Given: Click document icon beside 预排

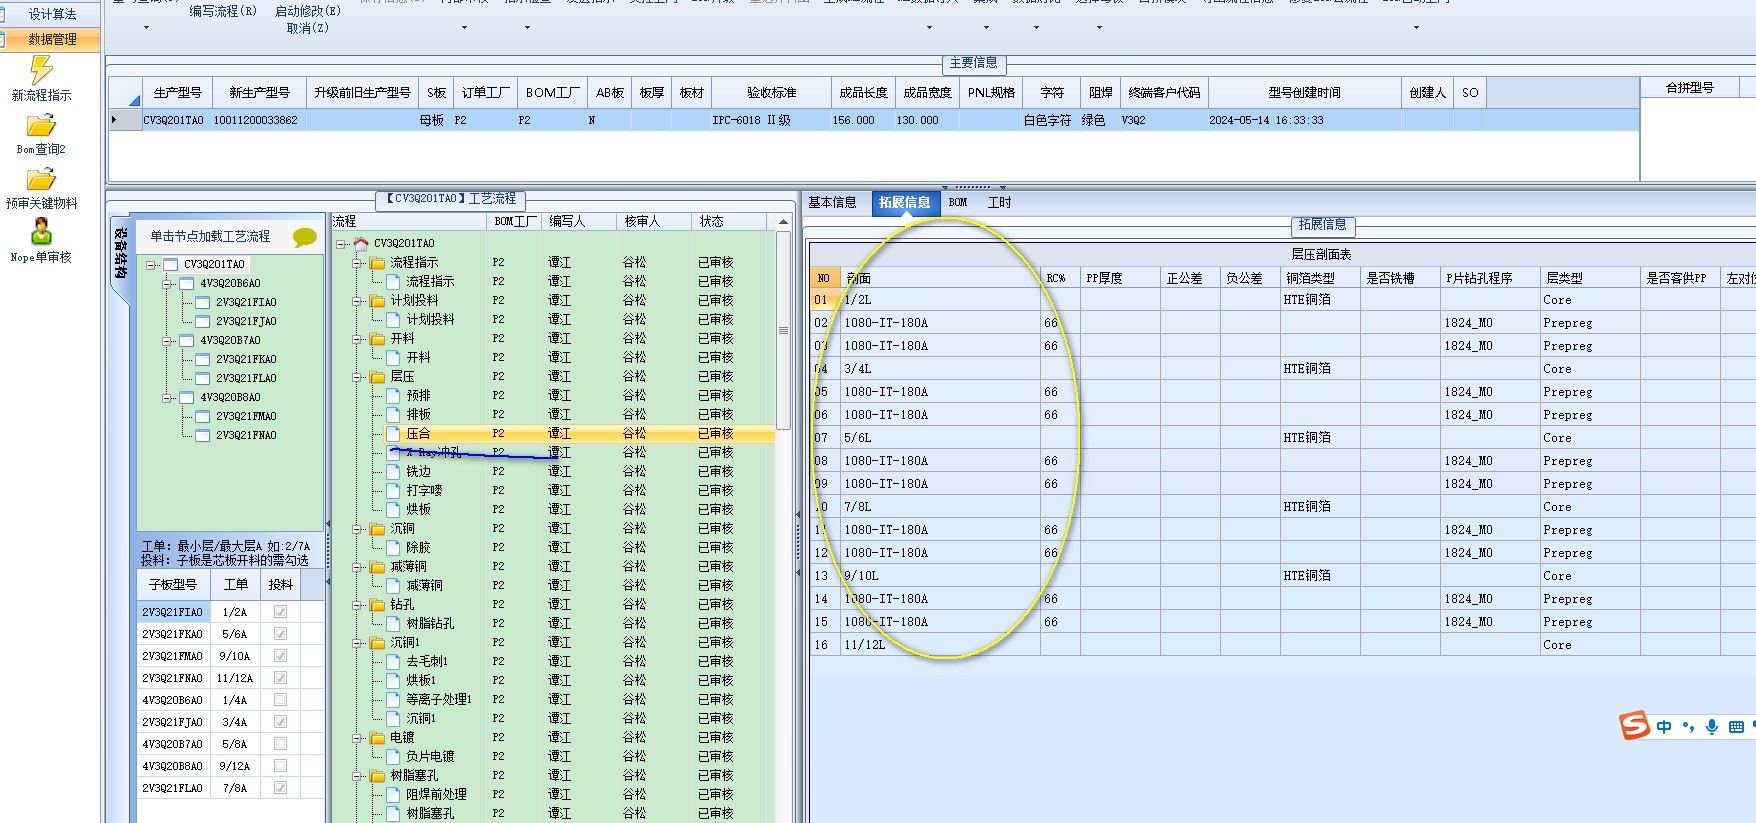Looking at the screenshot, I should click(x=394, y=396).
